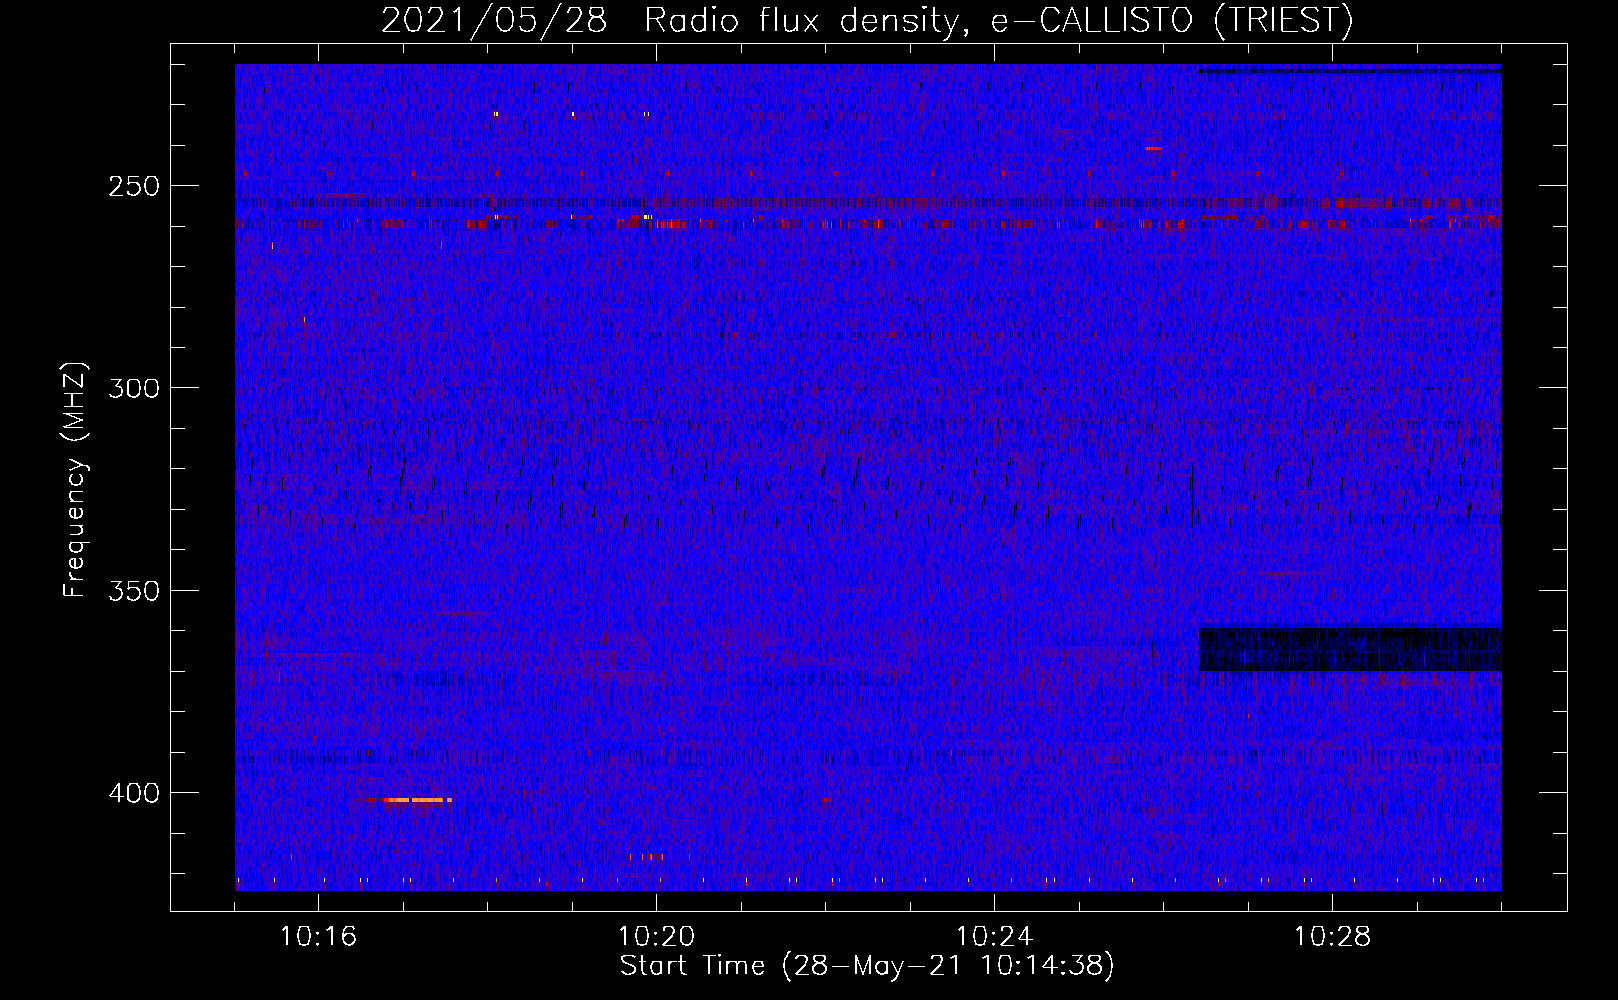Select the 10:24 time tick label
Image resolution: width=1618 pixels, height=1000 pixels.
[x=994, y=937]
